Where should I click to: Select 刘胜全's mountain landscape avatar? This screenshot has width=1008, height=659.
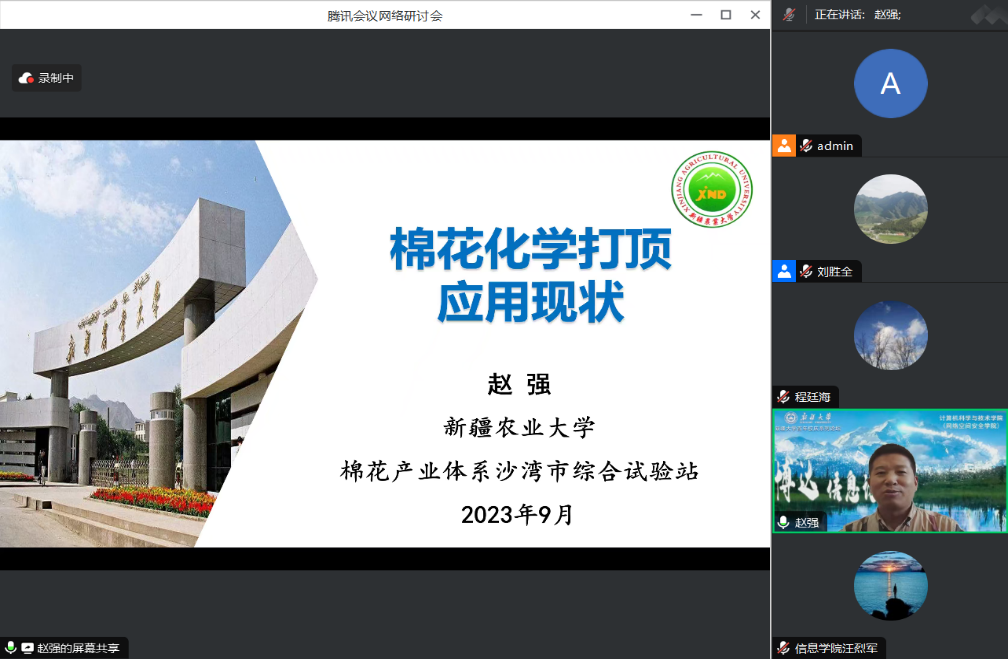pyautogui.click(x=890, y=209)
